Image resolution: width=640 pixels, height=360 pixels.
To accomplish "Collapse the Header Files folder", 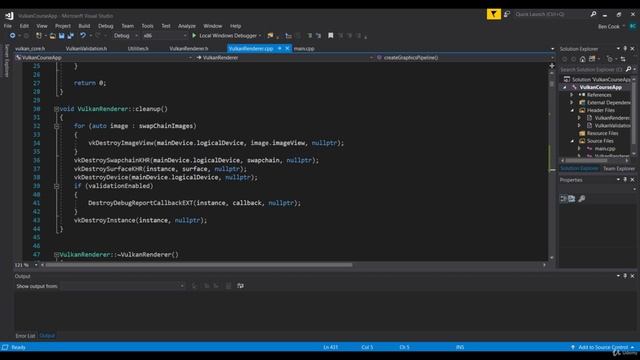I will [x=572, y=110].
